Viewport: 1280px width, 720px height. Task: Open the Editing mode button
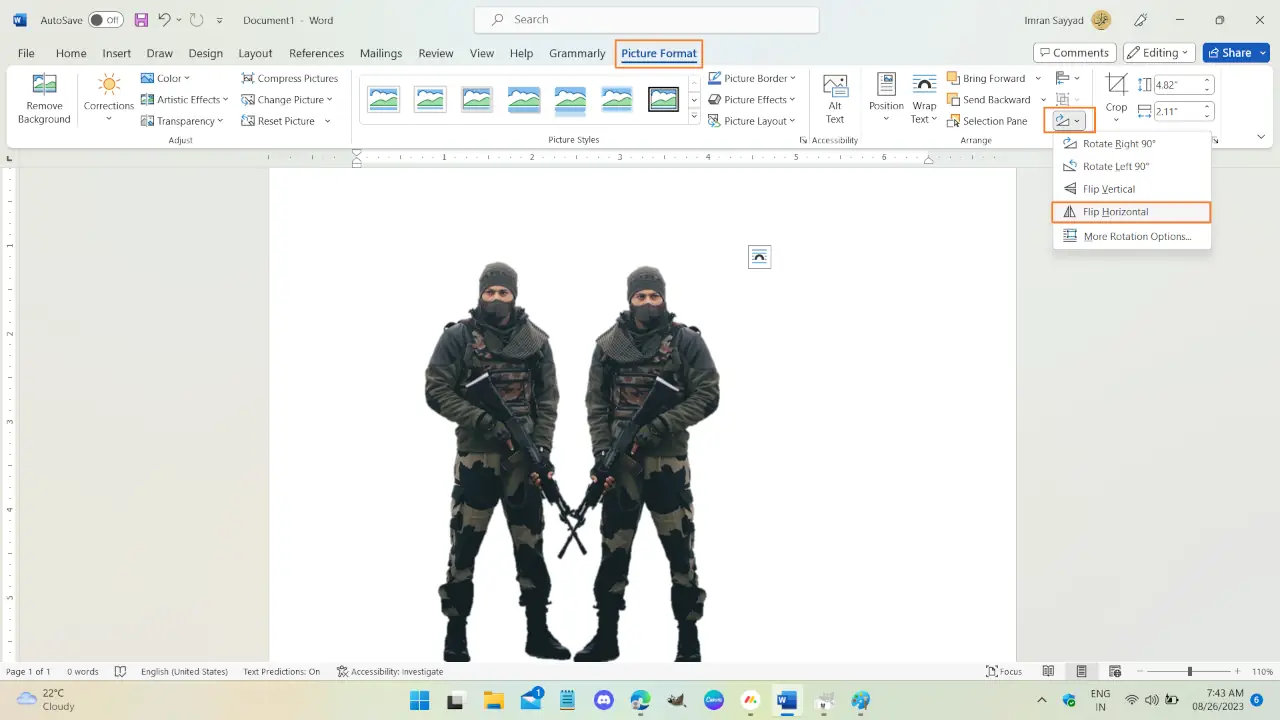coord(1159,53)
